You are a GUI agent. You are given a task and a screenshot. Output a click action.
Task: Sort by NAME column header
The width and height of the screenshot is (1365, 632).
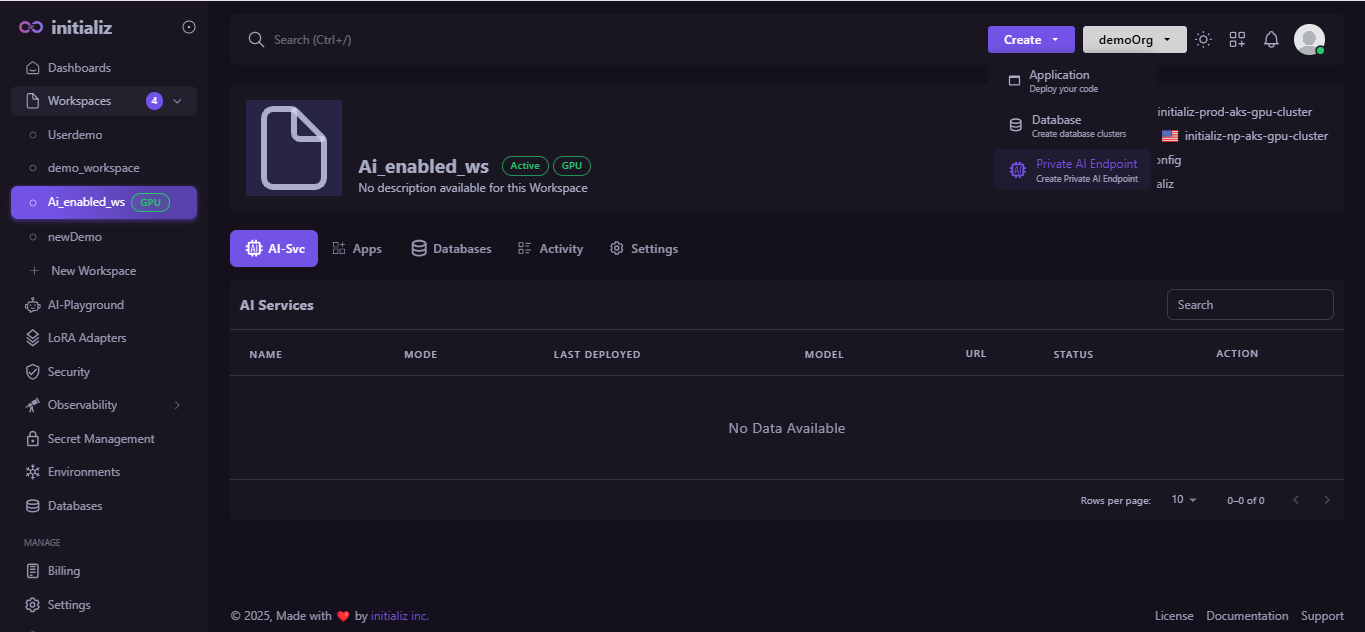click(266, 354)
